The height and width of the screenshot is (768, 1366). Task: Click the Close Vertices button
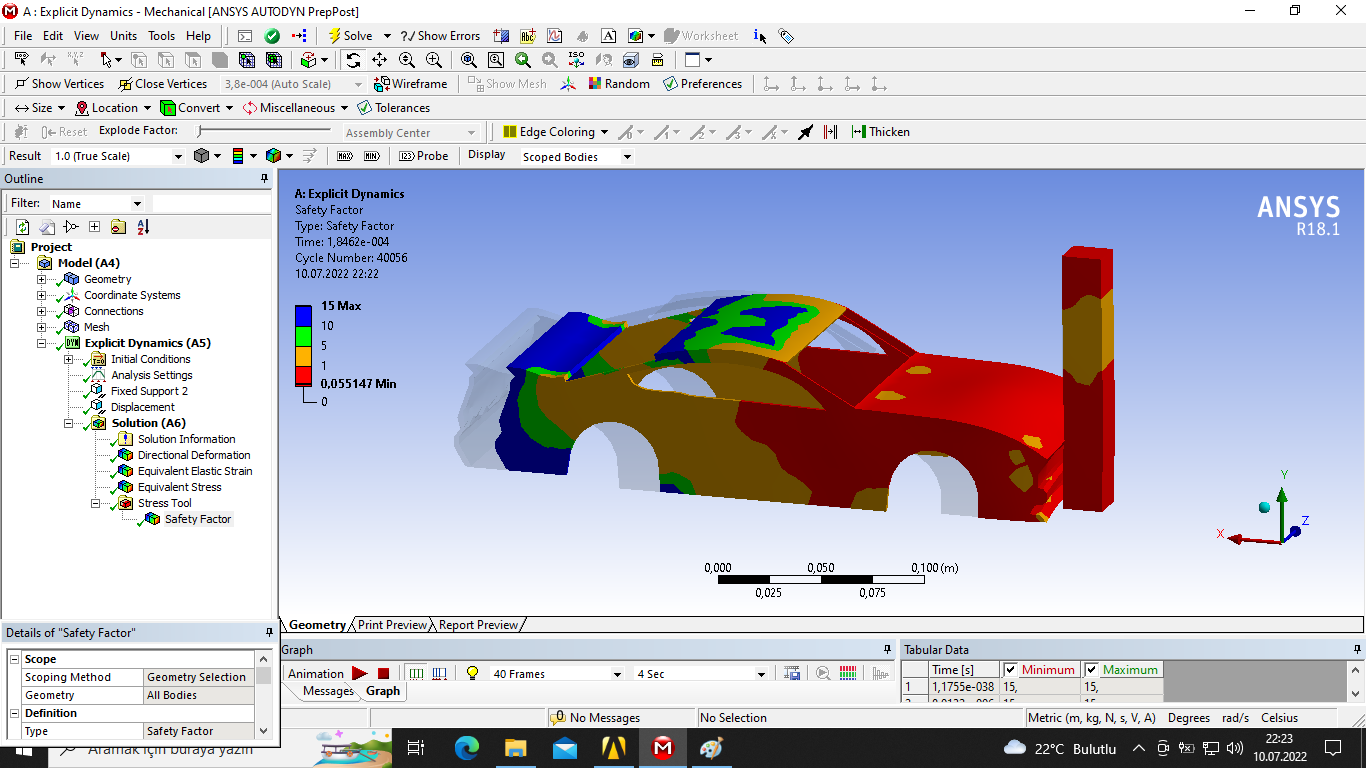[x=163, y=84]
